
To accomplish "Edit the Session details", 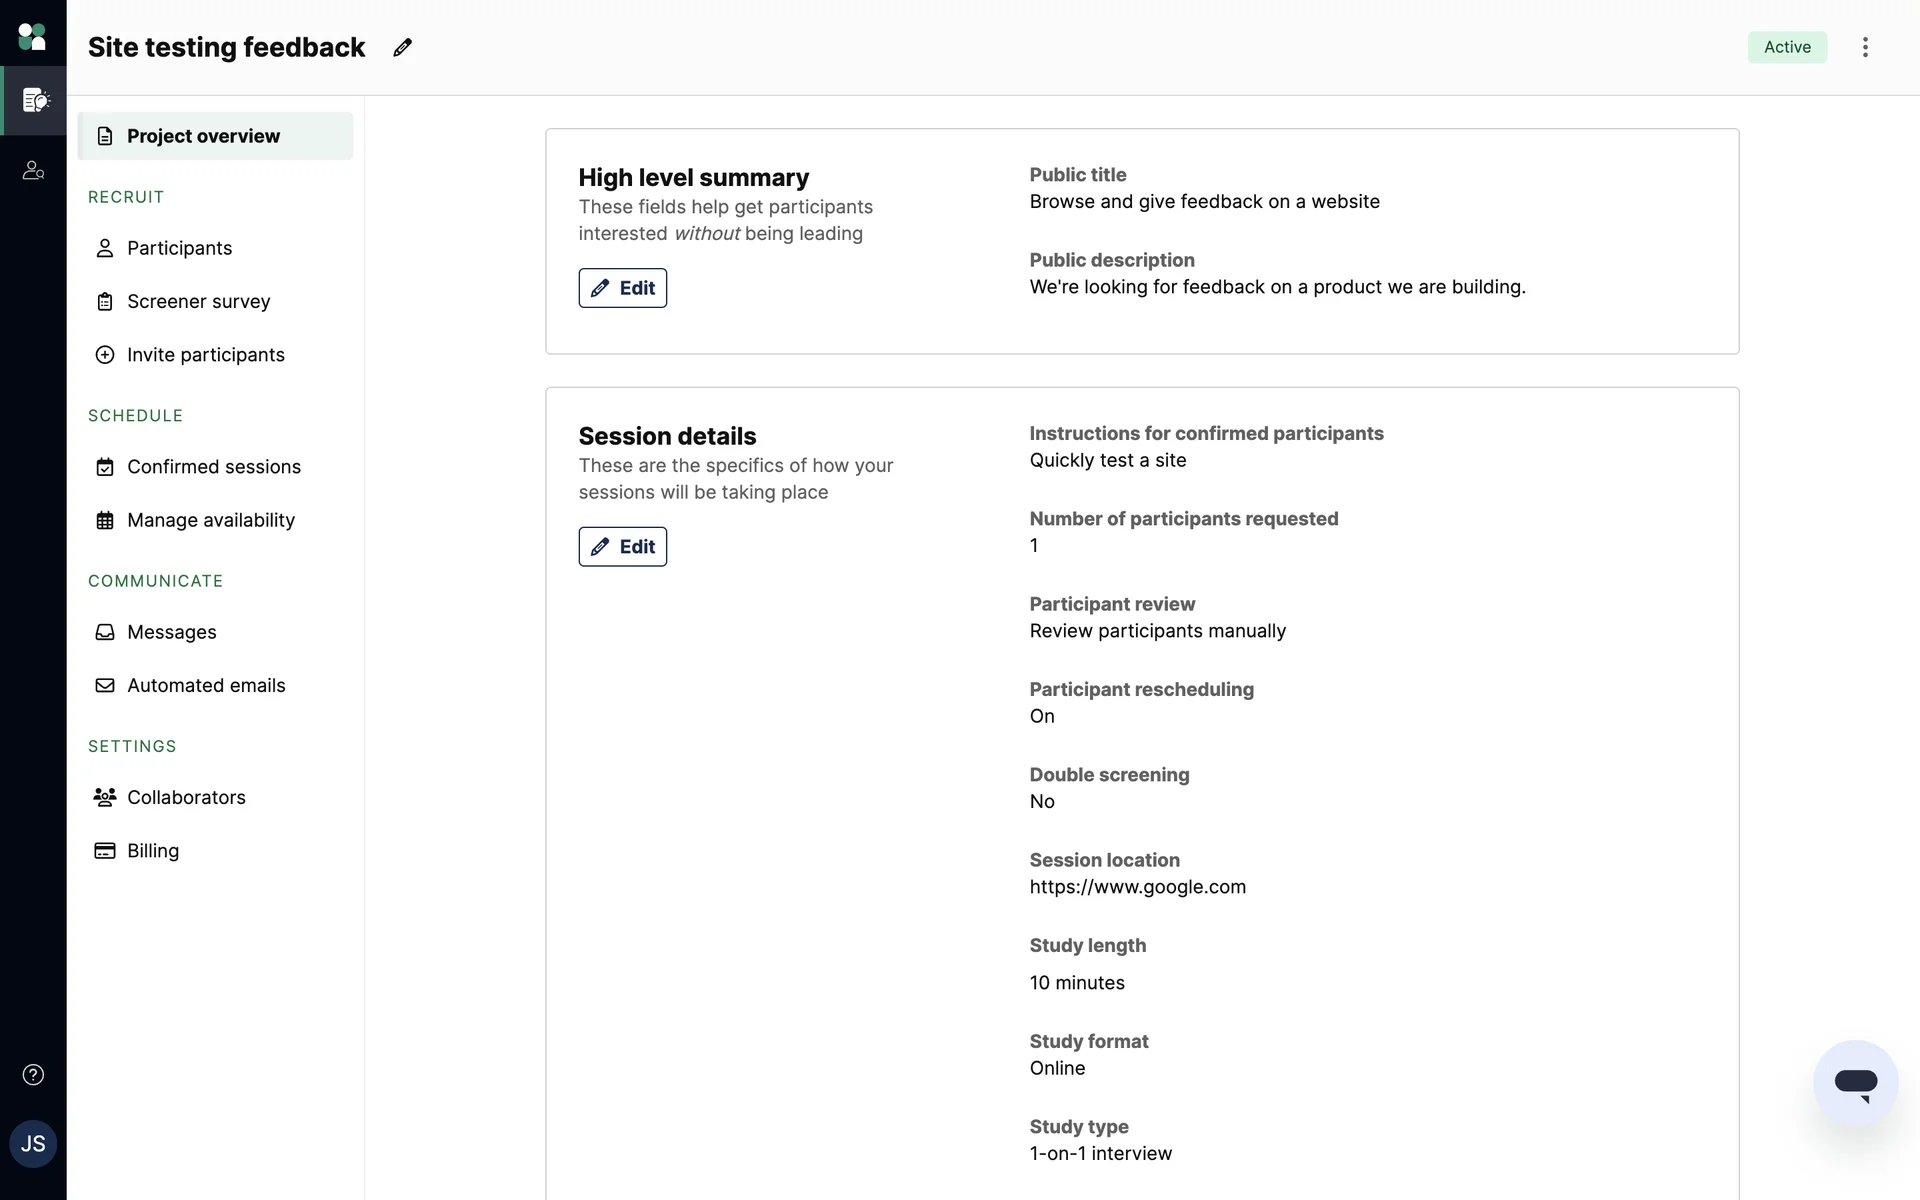I will (622, 547).
